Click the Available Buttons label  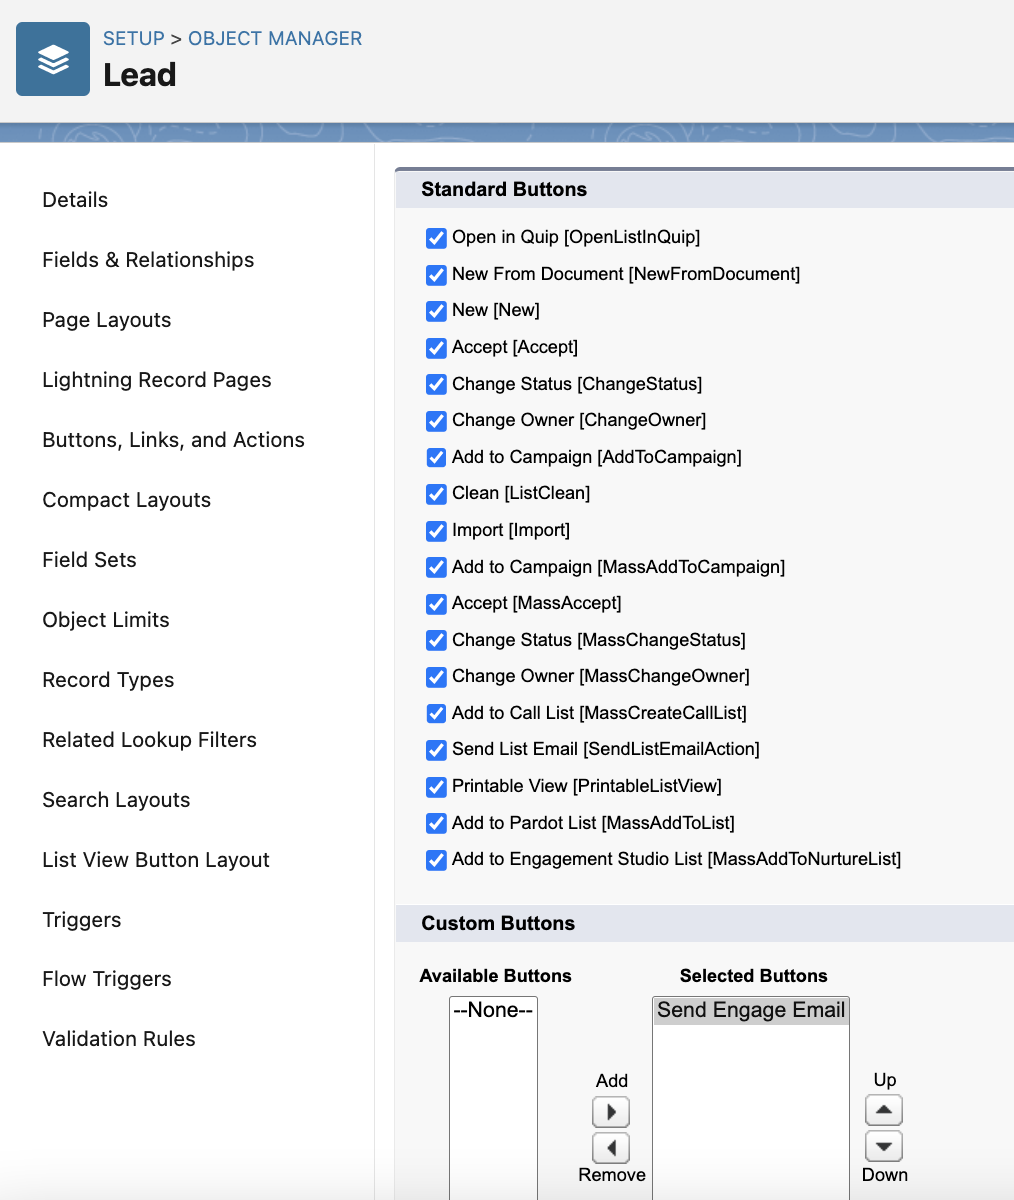(496, 976)
